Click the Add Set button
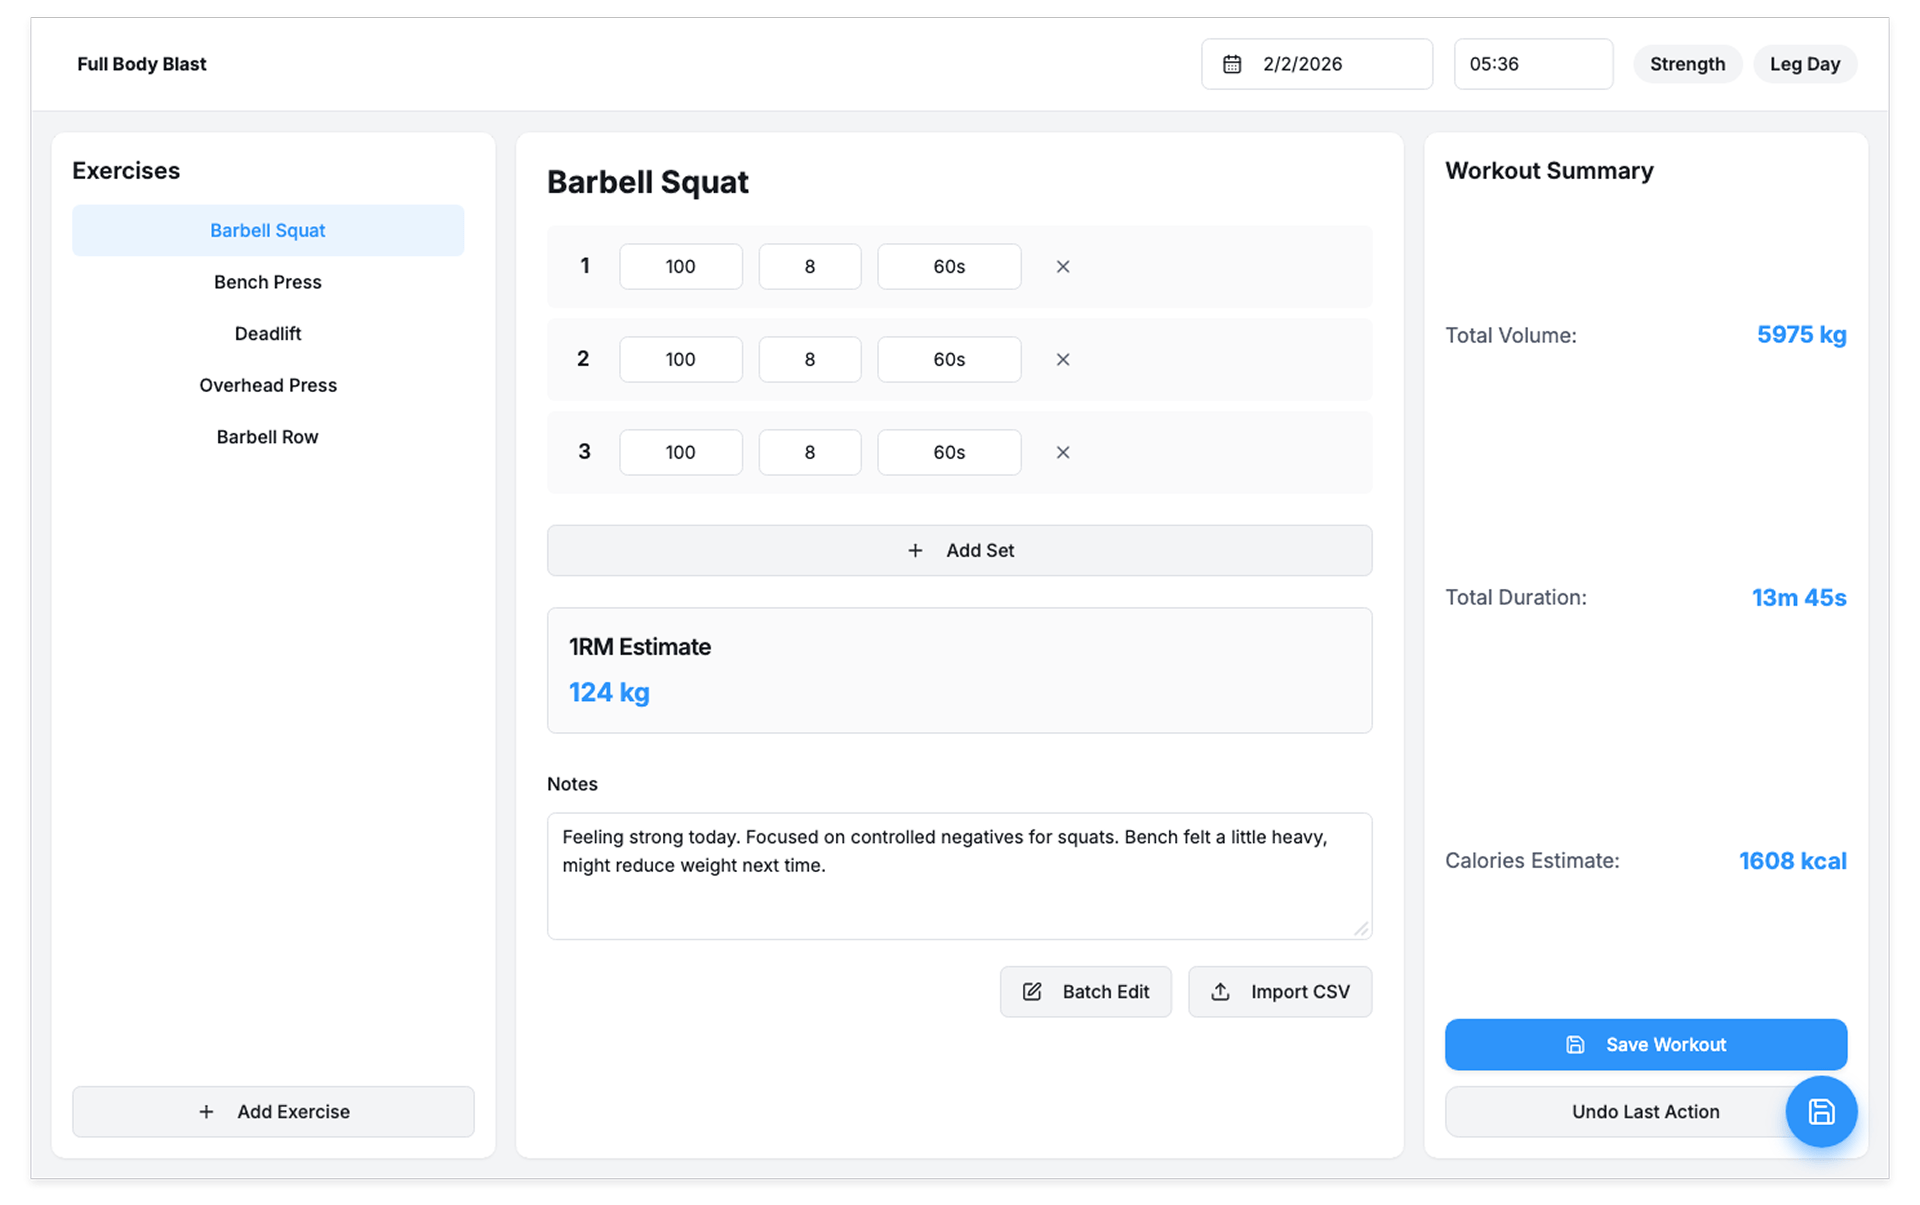This screenshot has width=1920, height=1205. (x=959, y=551)
